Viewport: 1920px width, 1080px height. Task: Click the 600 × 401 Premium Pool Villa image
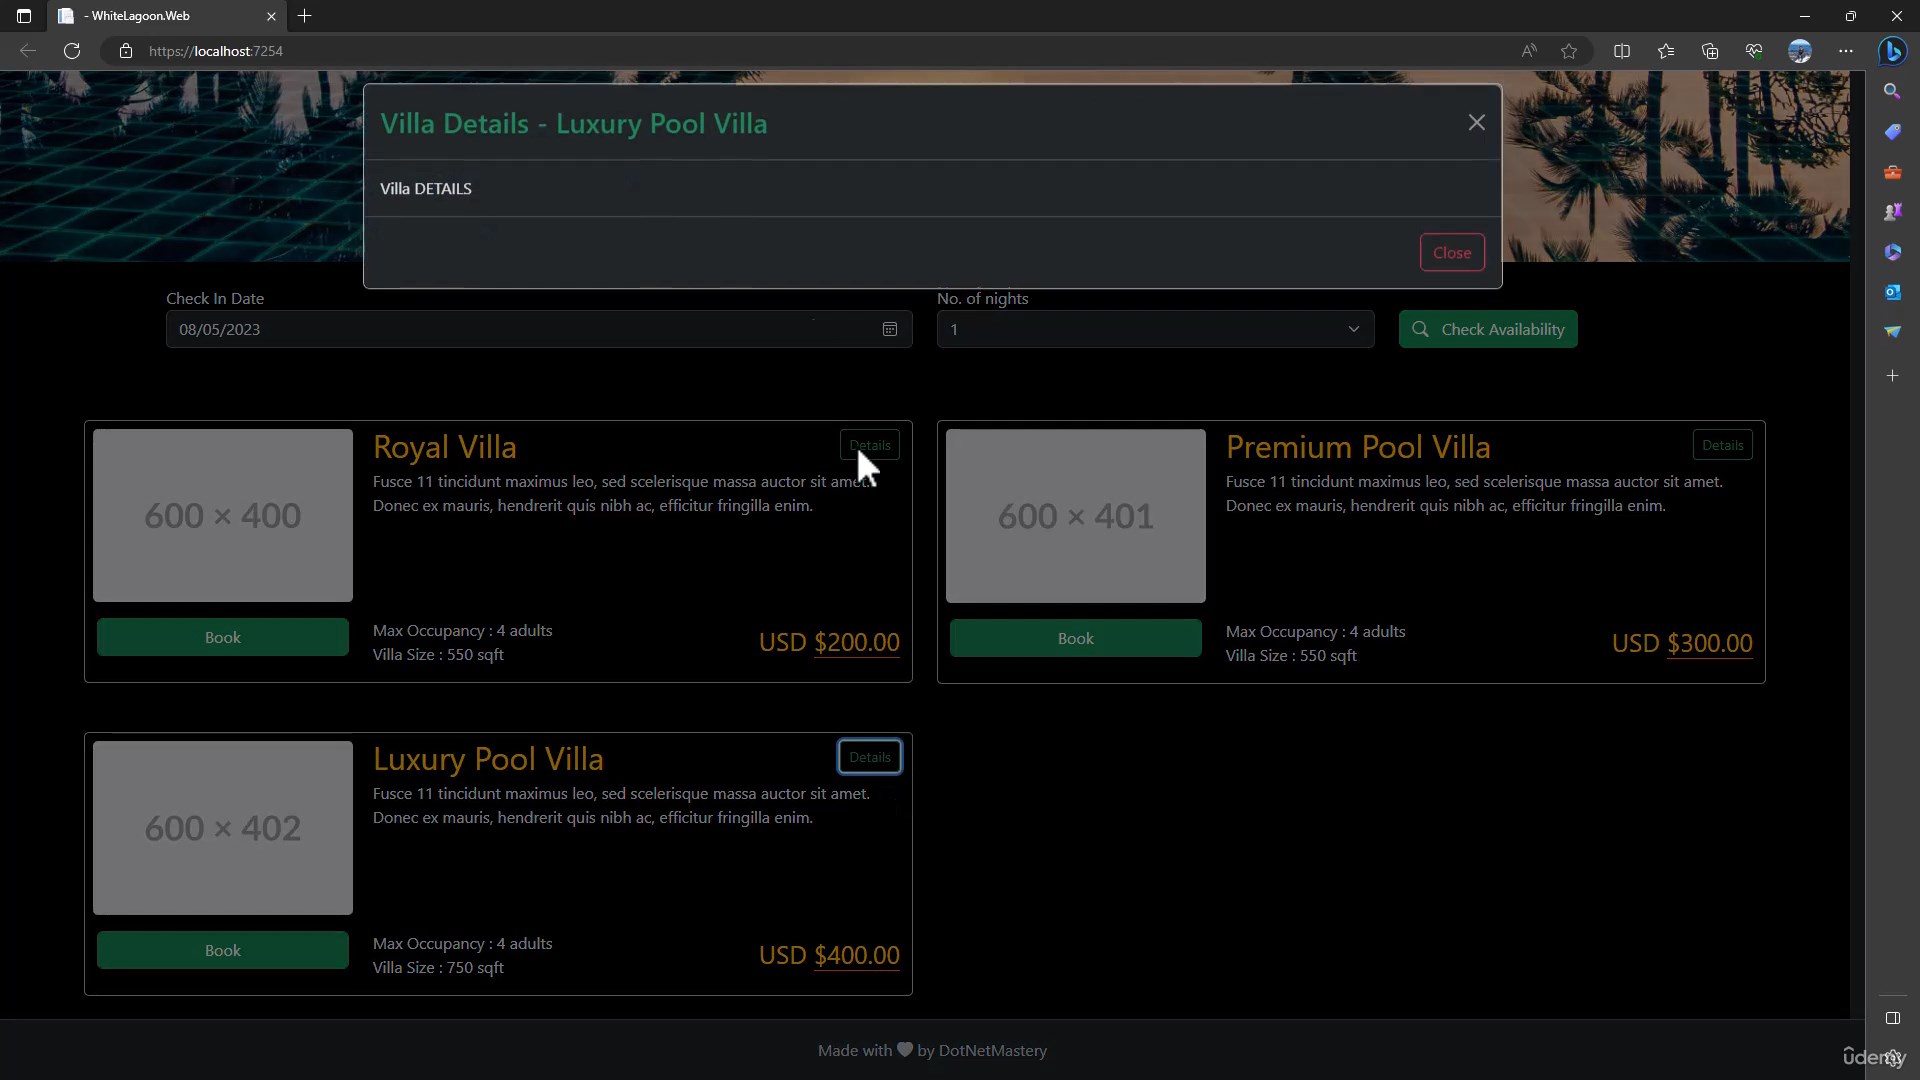point(1076,516)
